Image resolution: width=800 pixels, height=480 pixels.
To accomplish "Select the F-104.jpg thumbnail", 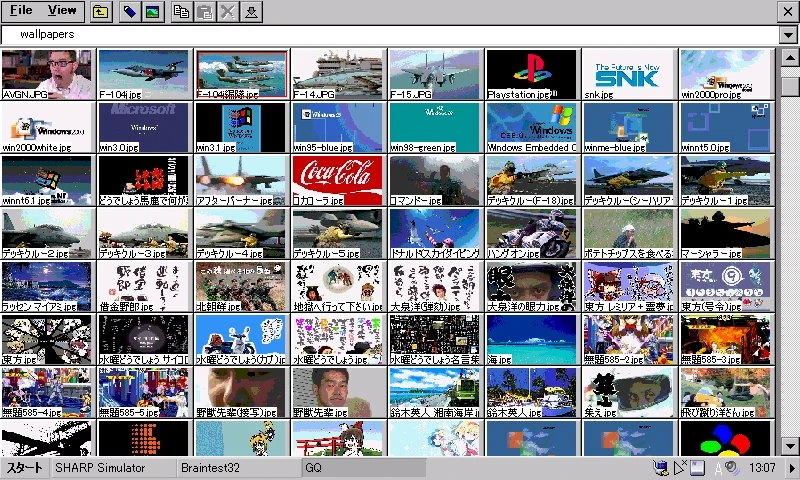I will 145,74.
